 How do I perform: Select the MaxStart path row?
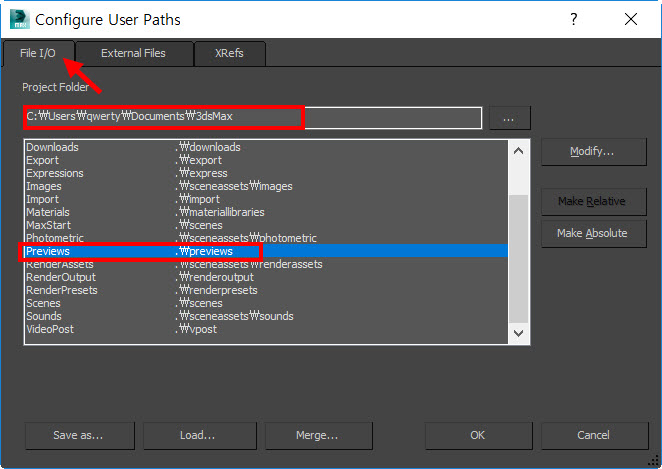[266, 225]
